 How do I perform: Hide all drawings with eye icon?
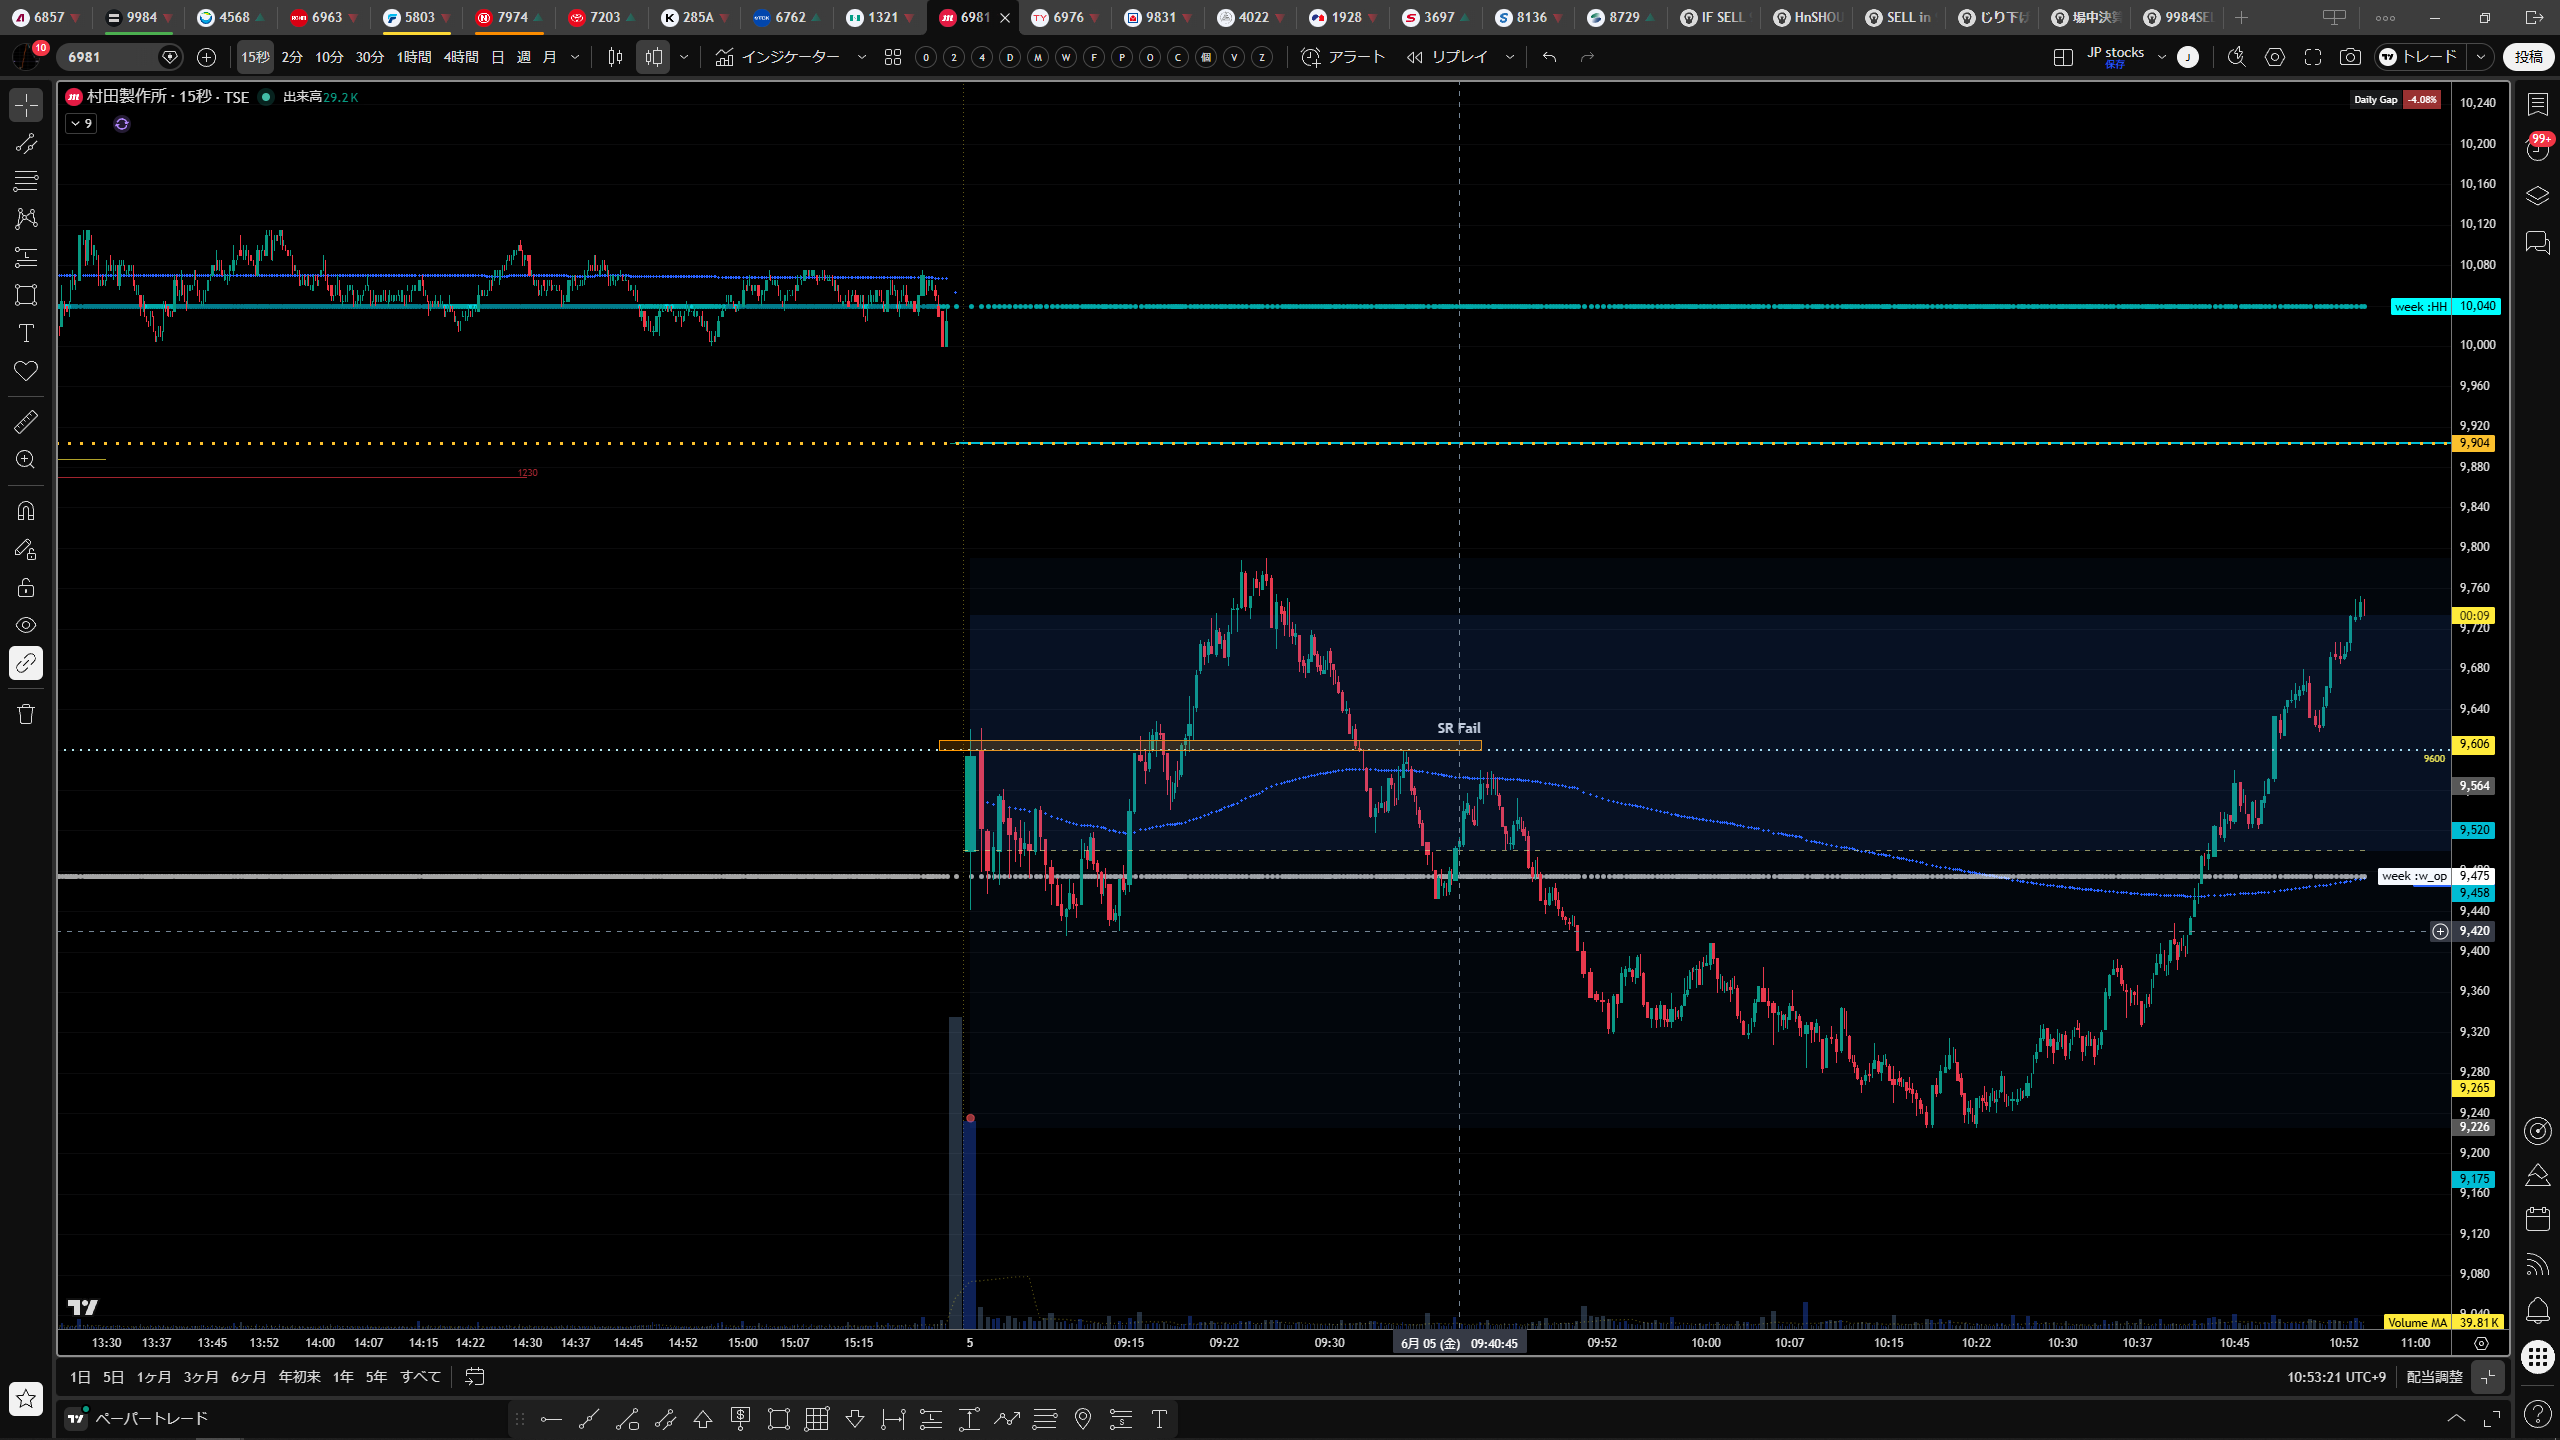click(x=26, y=625)
